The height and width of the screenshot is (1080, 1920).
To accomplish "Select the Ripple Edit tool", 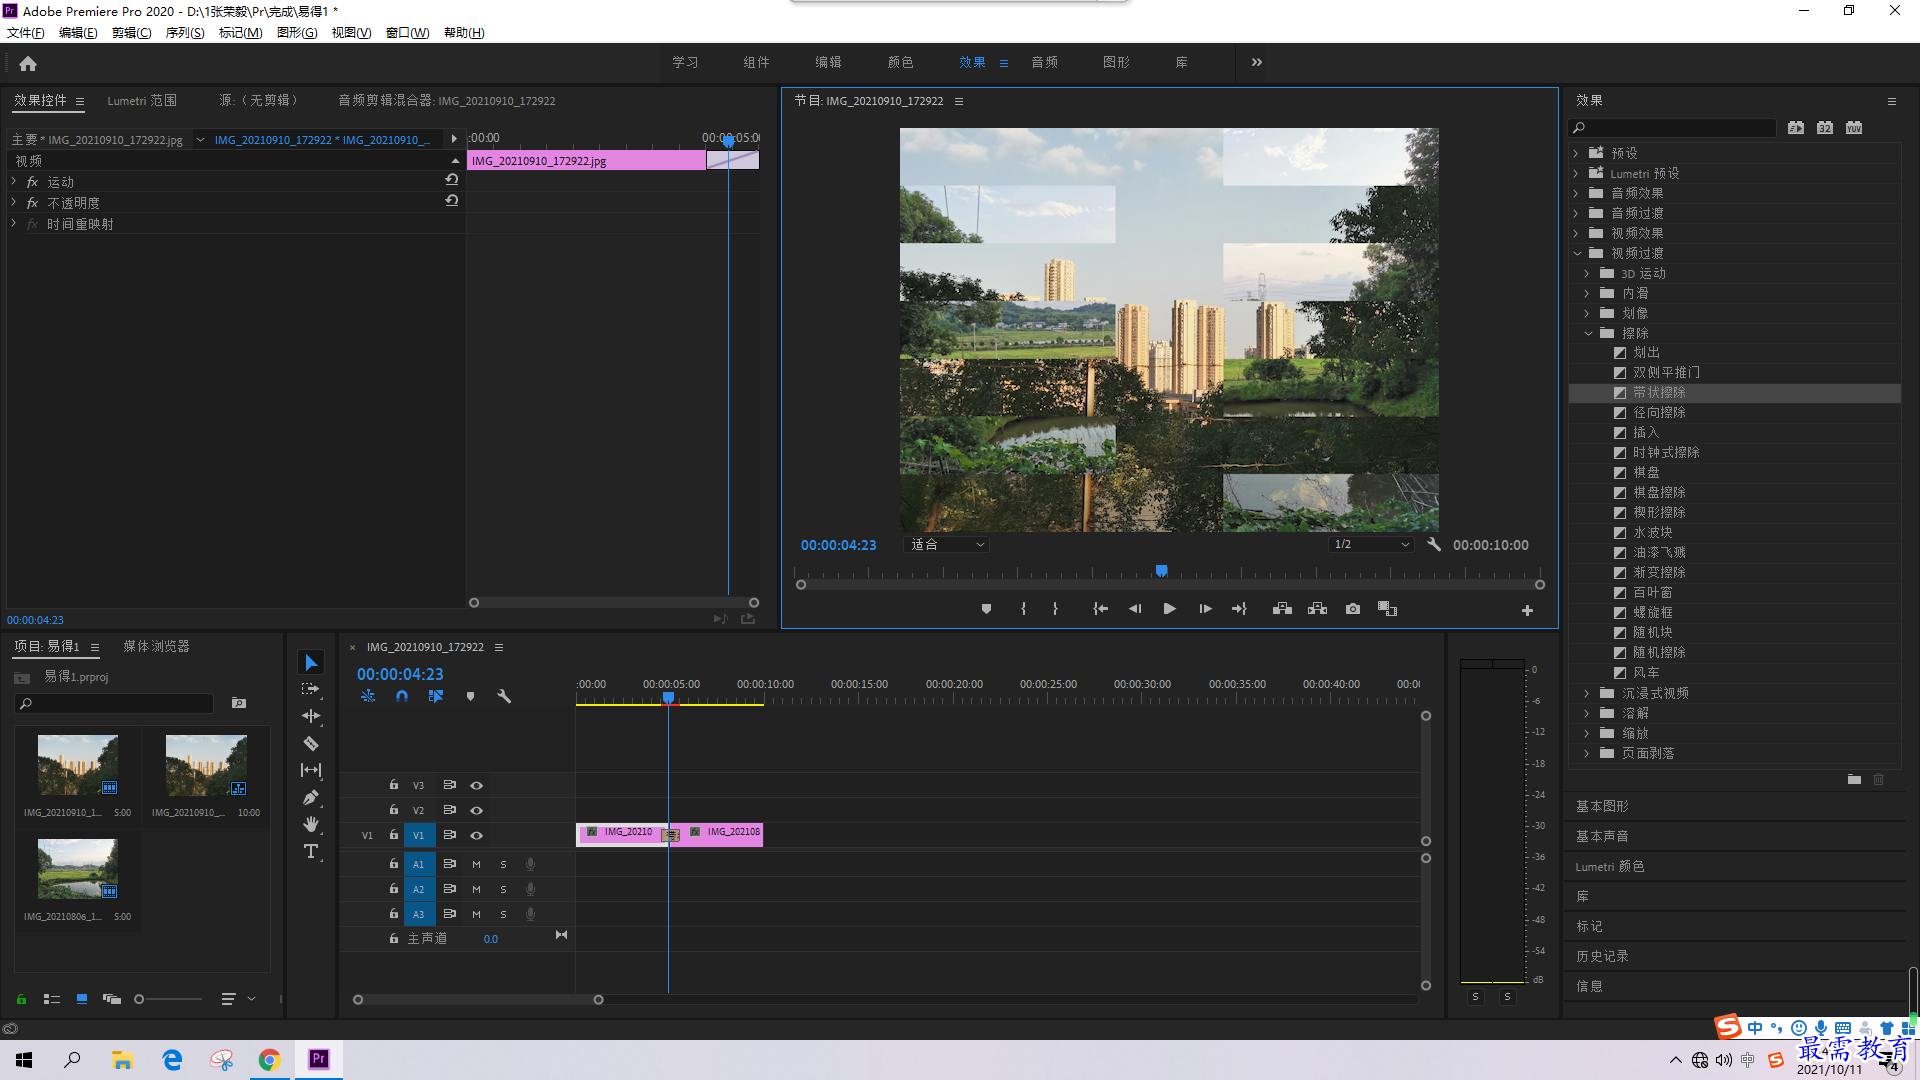I will 311,716.
